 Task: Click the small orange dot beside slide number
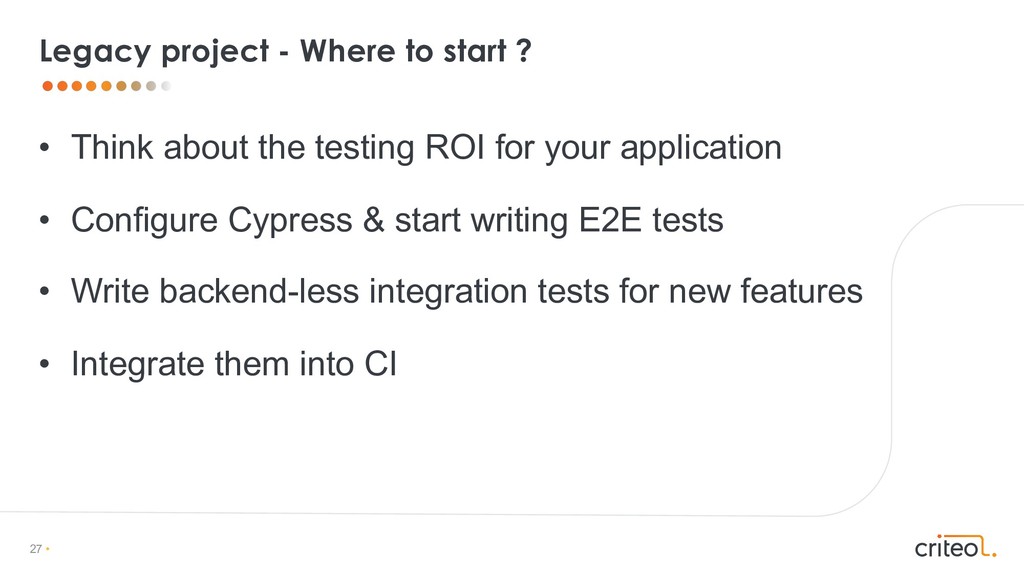[x=48, y=549]
